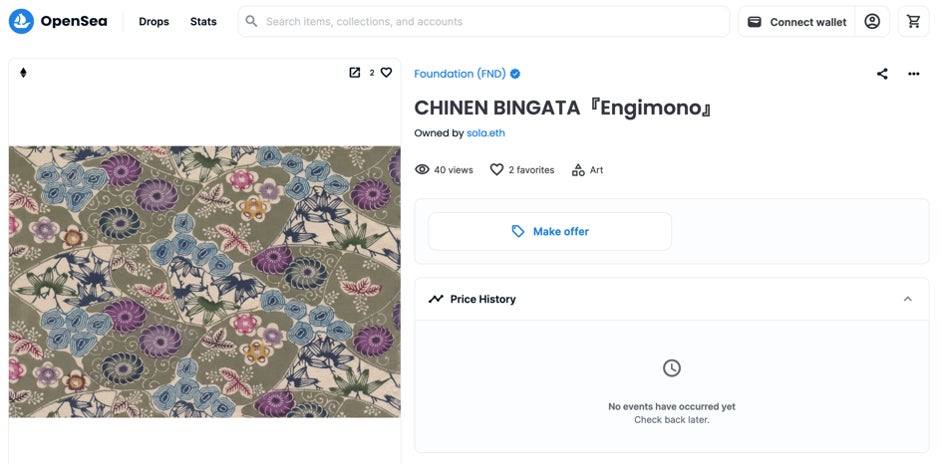This screenshot has width=947, height=467.
Task: Toggle the heart next to 2 favorites
Action: coord(496,170)
